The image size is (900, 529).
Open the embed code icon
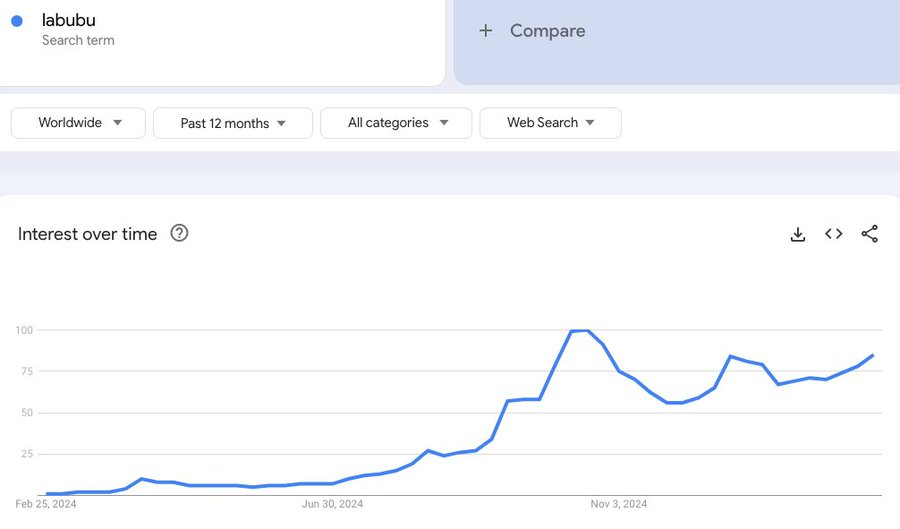(834, 234)
